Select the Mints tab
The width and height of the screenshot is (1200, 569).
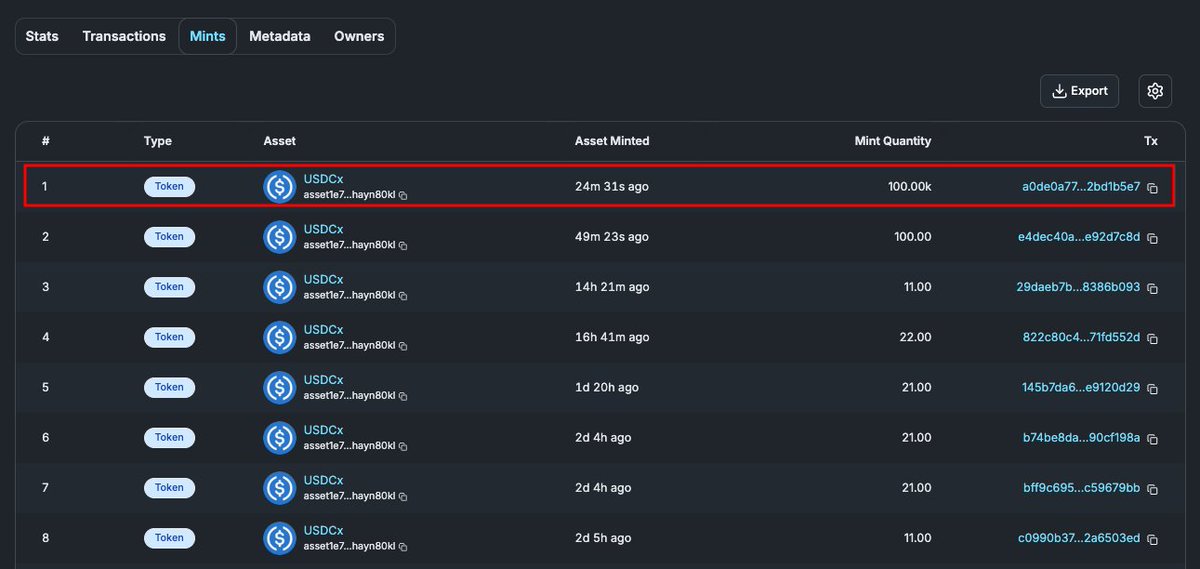207,36
